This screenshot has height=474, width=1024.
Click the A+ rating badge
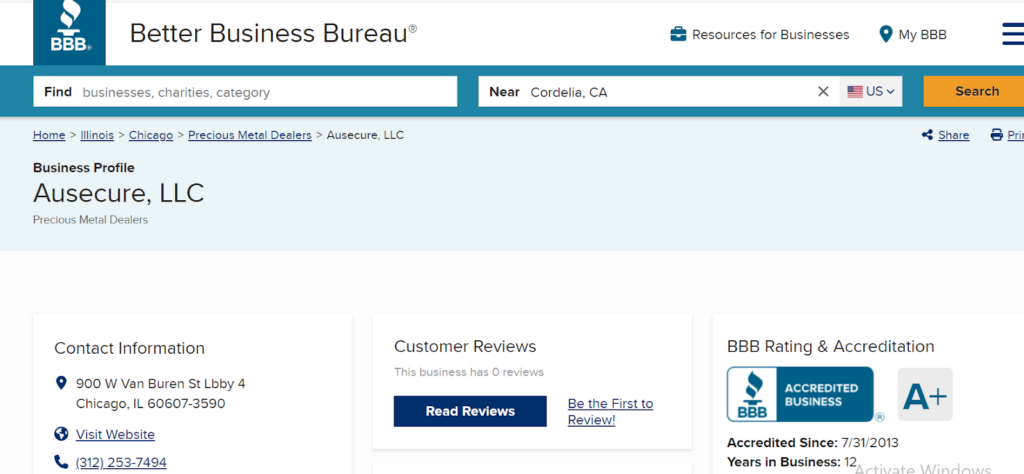pos(925,394)
